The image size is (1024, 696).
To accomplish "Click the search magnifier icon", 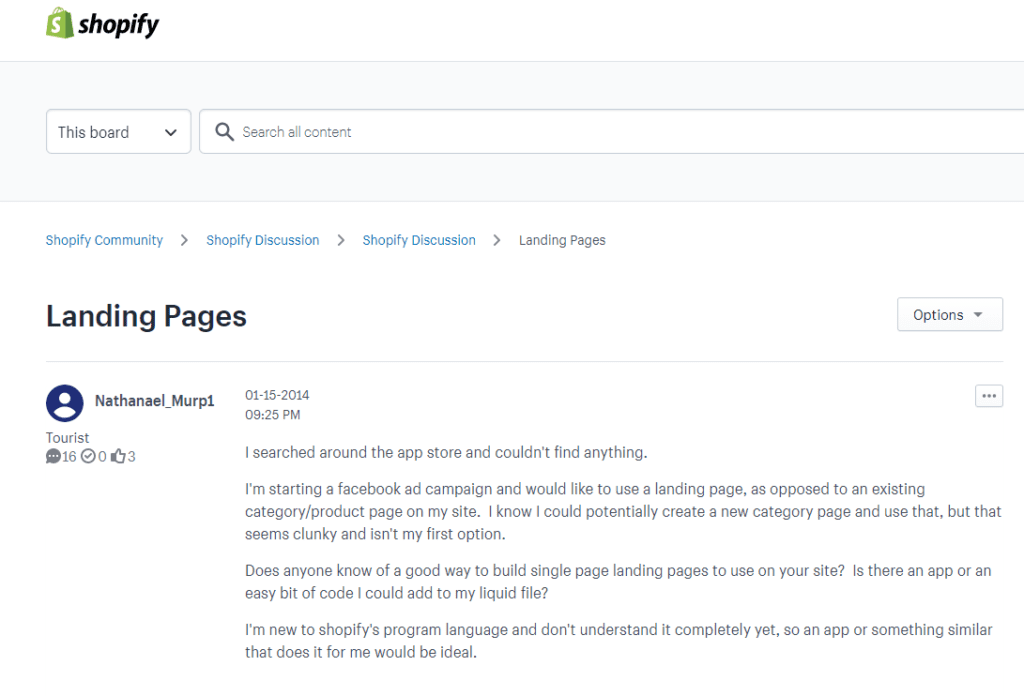I will (224, 131).
